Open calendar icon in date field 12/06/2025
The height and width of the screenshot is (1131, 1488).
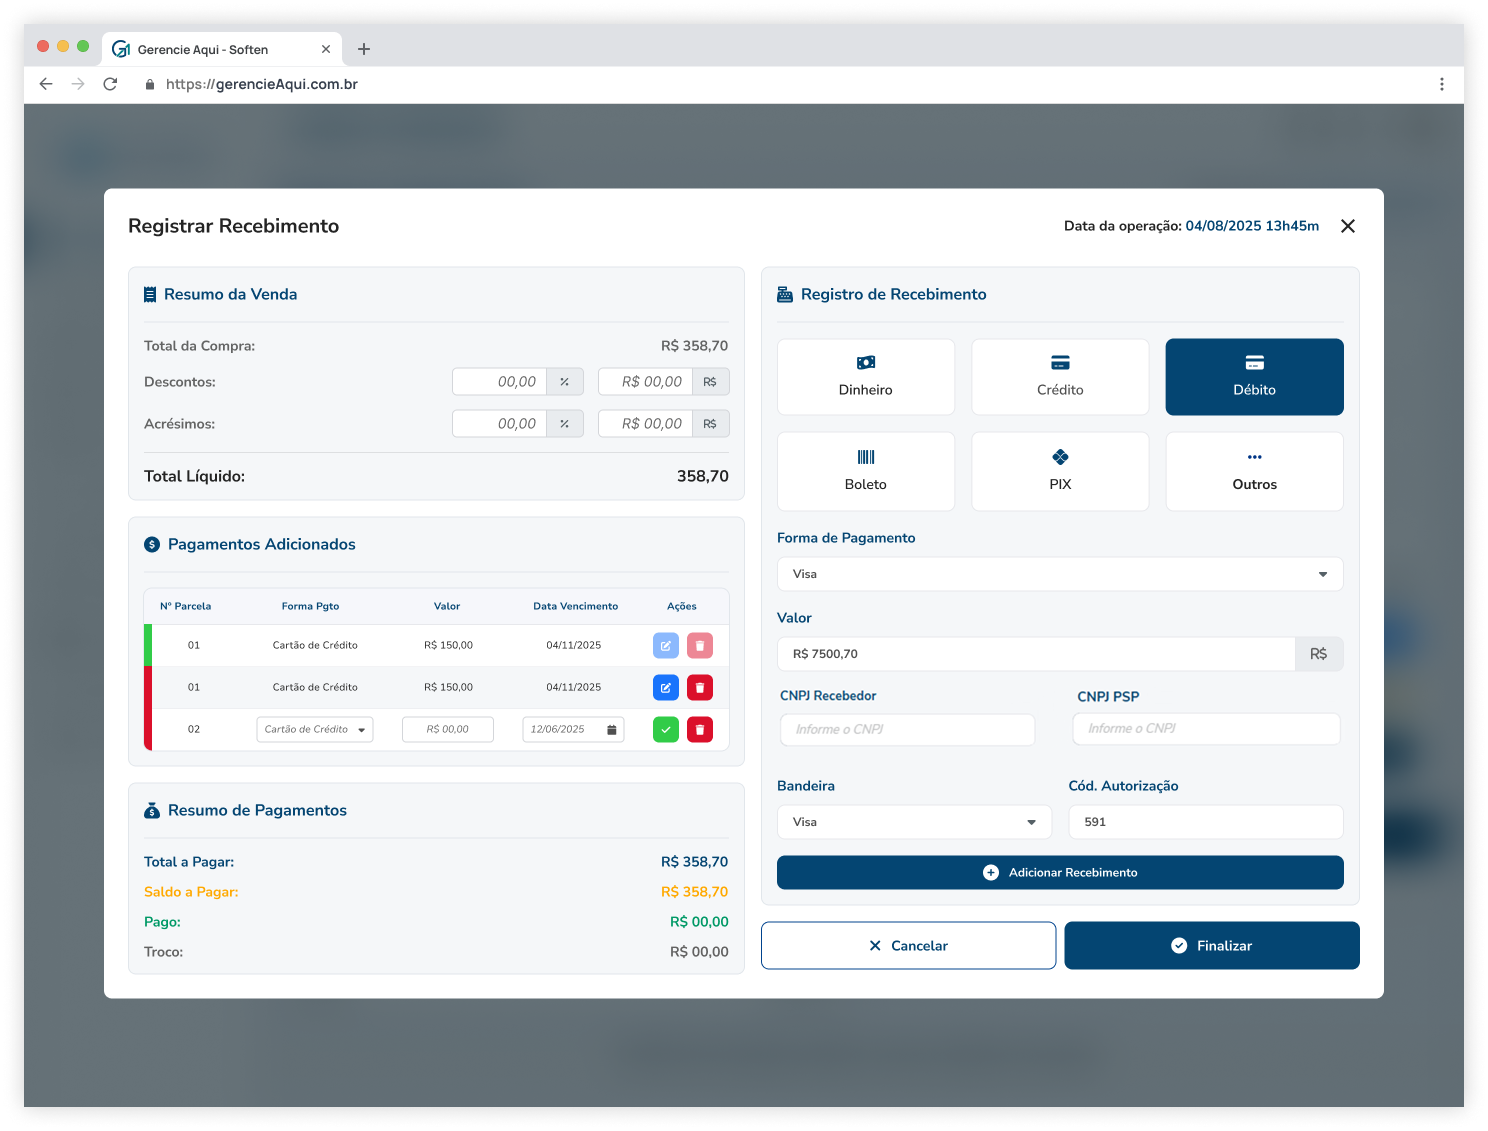pyautogui.click(x=612, y=730)
